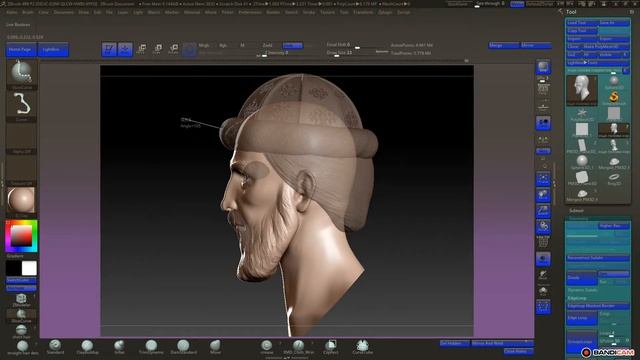Activate the Draw mode button
This screenshot has width=640, height=360.
click(125, 49)
